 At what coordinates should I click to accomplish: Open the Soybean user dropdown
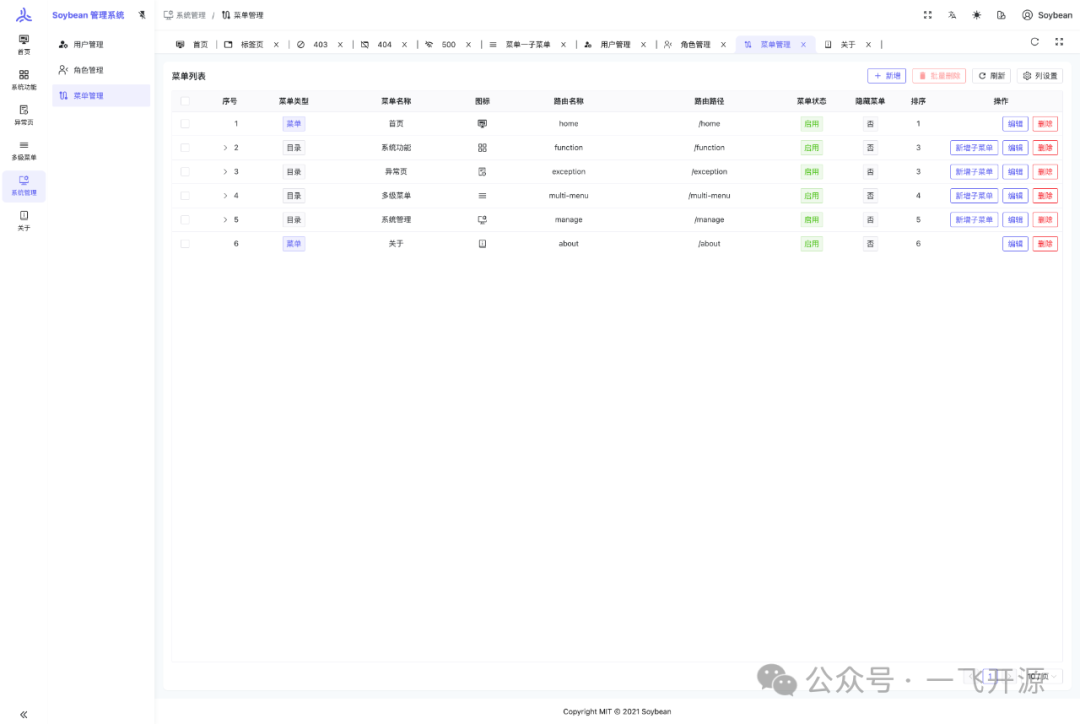coord(1047,15)
